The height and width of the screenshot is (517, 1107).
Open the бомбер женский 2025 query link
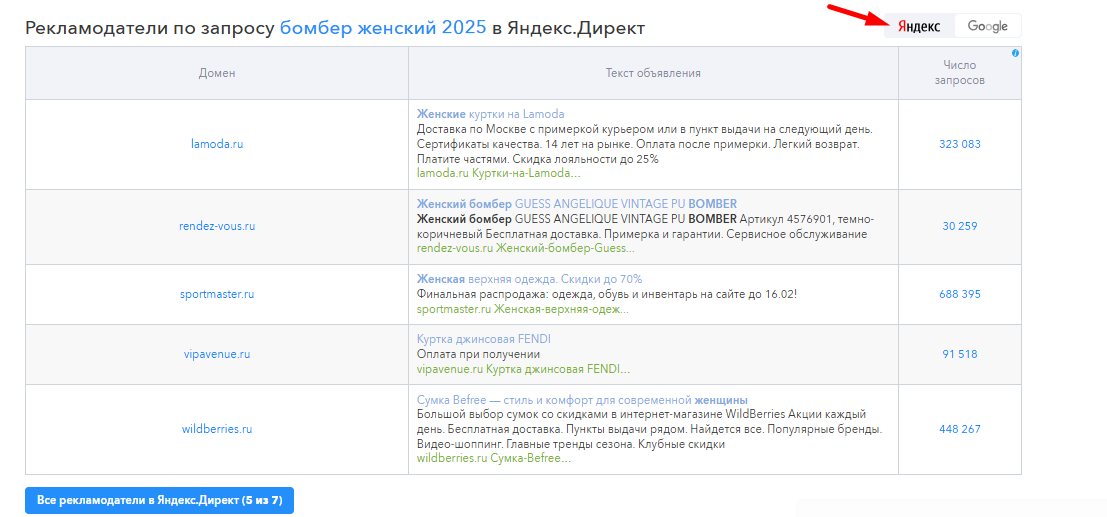(383, 28)
